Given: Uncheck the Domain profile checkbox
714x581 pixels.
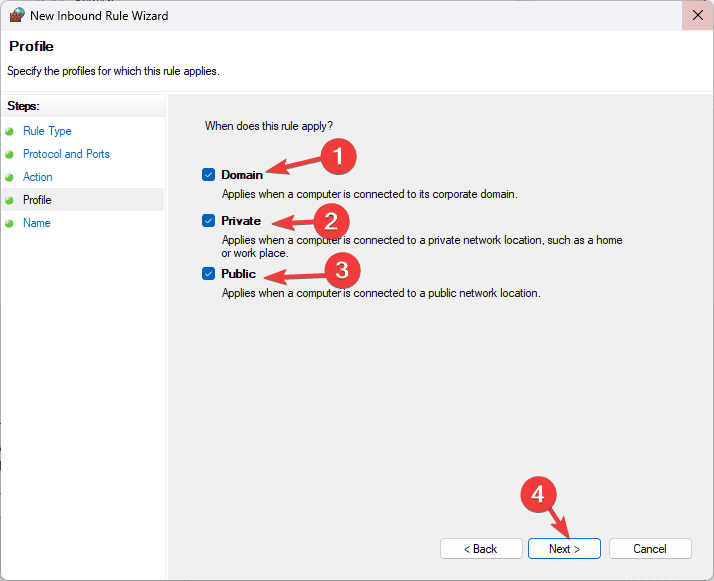Looking at the screenshot, I should point(209,175).
